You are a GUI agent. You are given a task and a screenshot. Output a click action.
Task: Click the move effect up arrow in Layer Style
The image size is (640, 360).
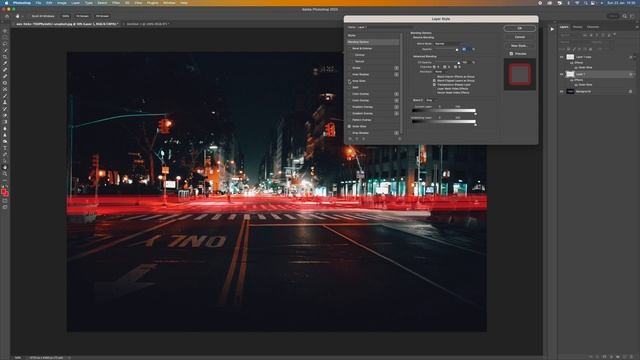[x=357, y=139]
